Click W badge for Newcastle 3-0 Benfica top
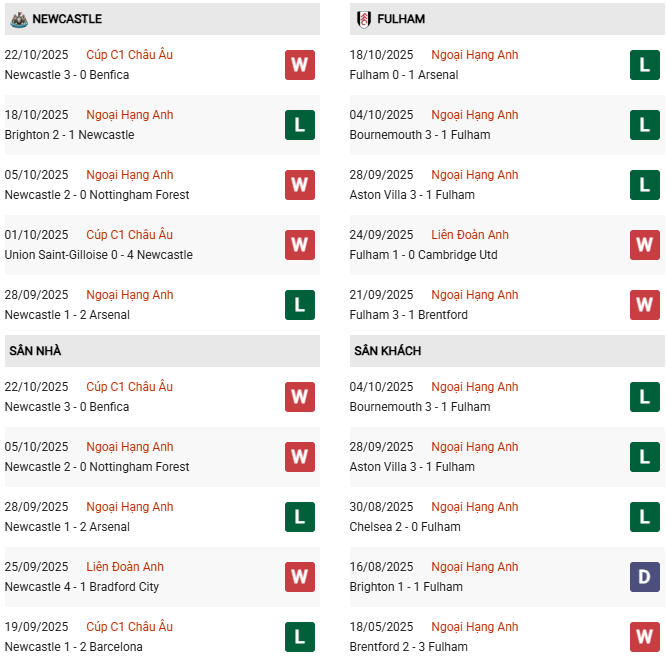 [299, 65]
